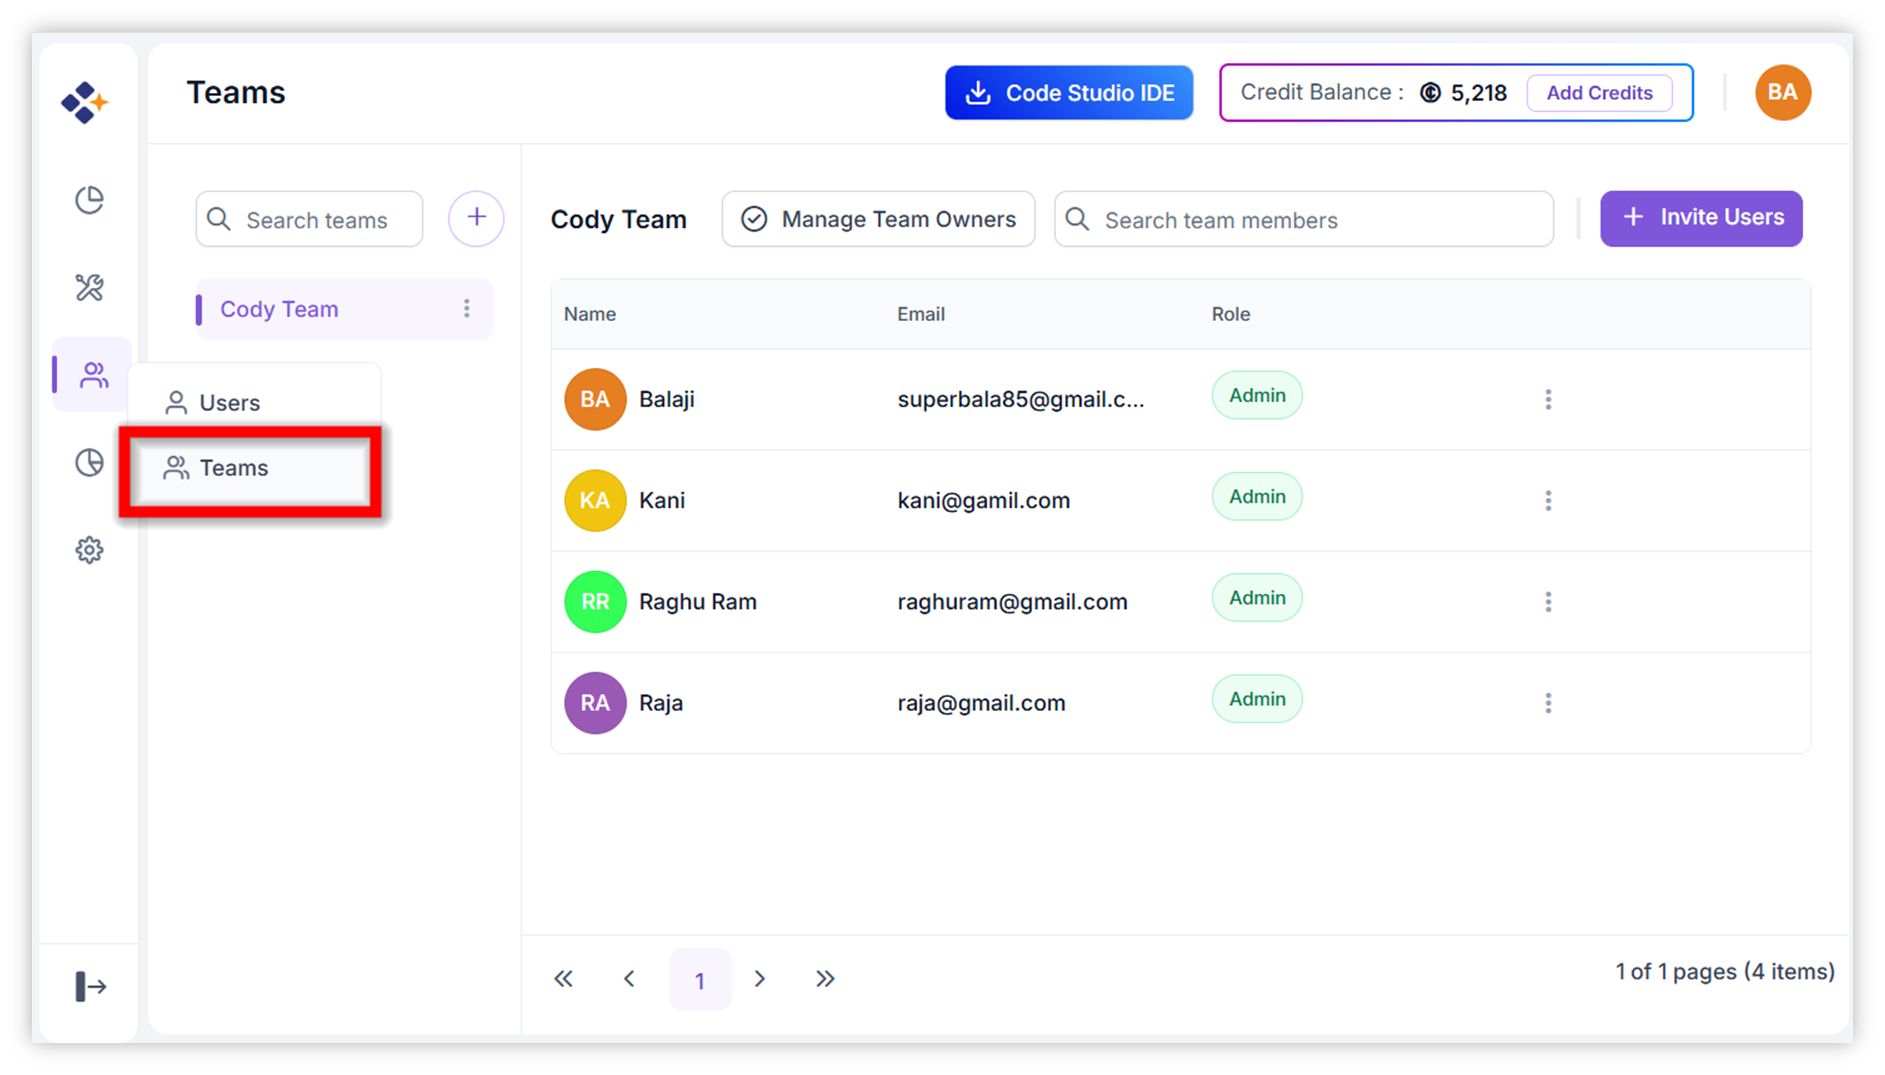Open the three-dot menu for Cody Team
The height and width of the screenshot is (1075, 1885).
466,309
